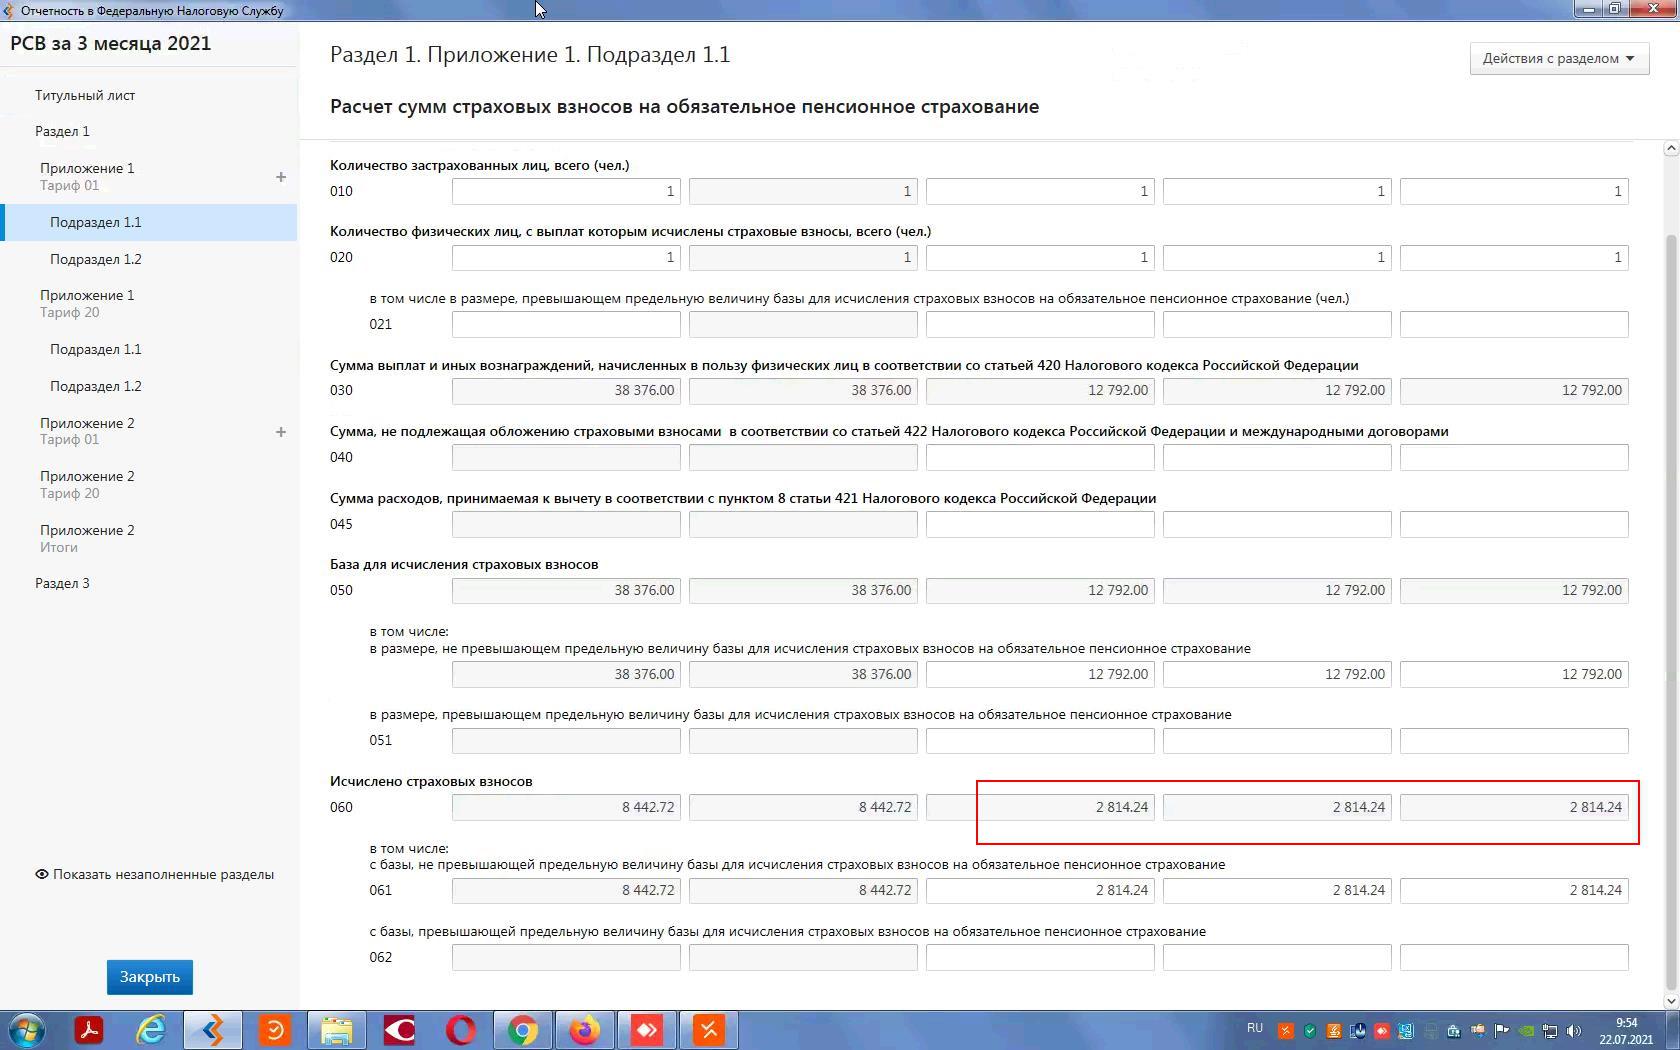Click last field in row 045

coord(1514,524)
